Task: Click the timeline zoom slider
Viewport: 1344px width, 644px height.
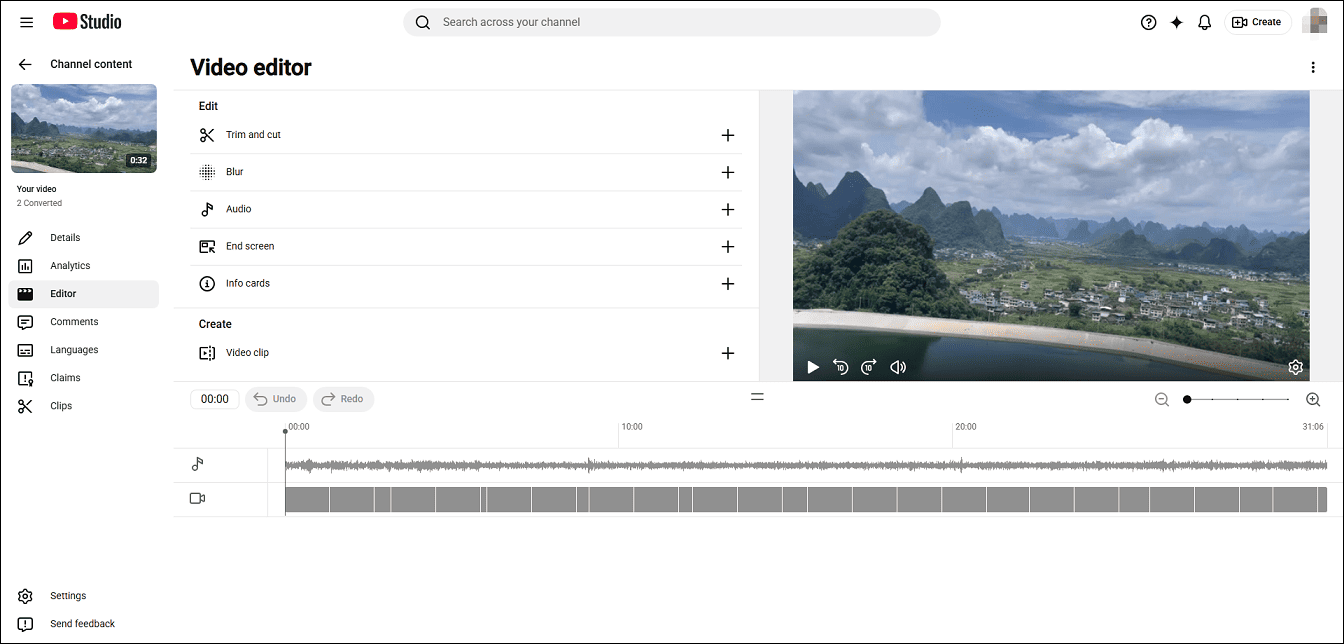Action: (1237, 399)
